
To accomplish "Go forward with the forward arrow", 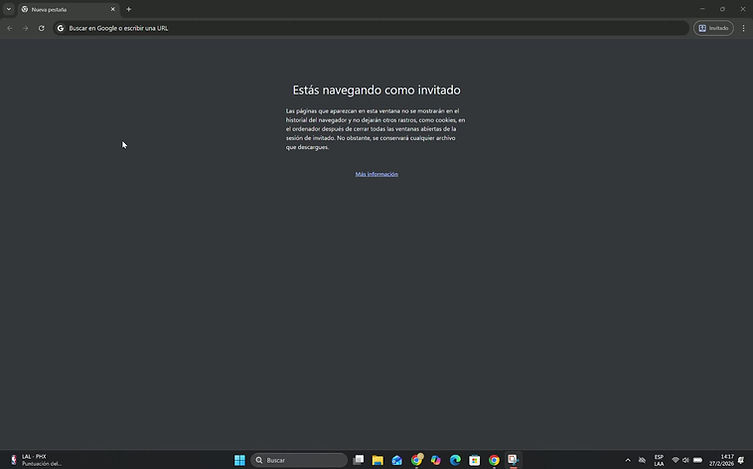I will tap(25, 28).
